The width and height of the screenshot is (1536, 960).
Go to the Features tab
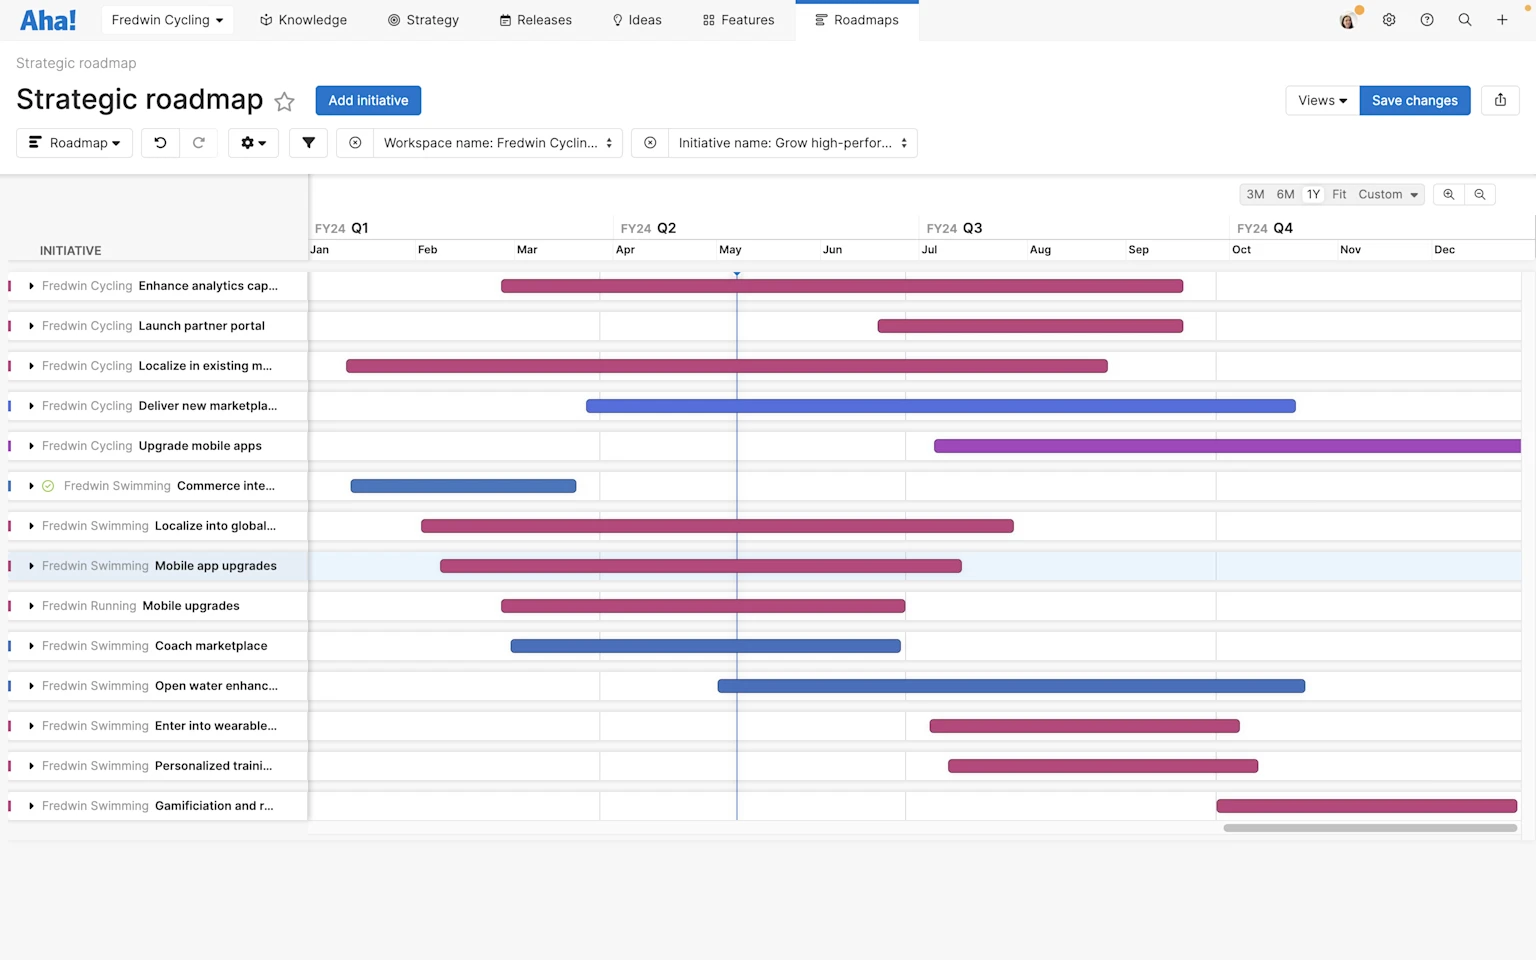tap(738, 20)
